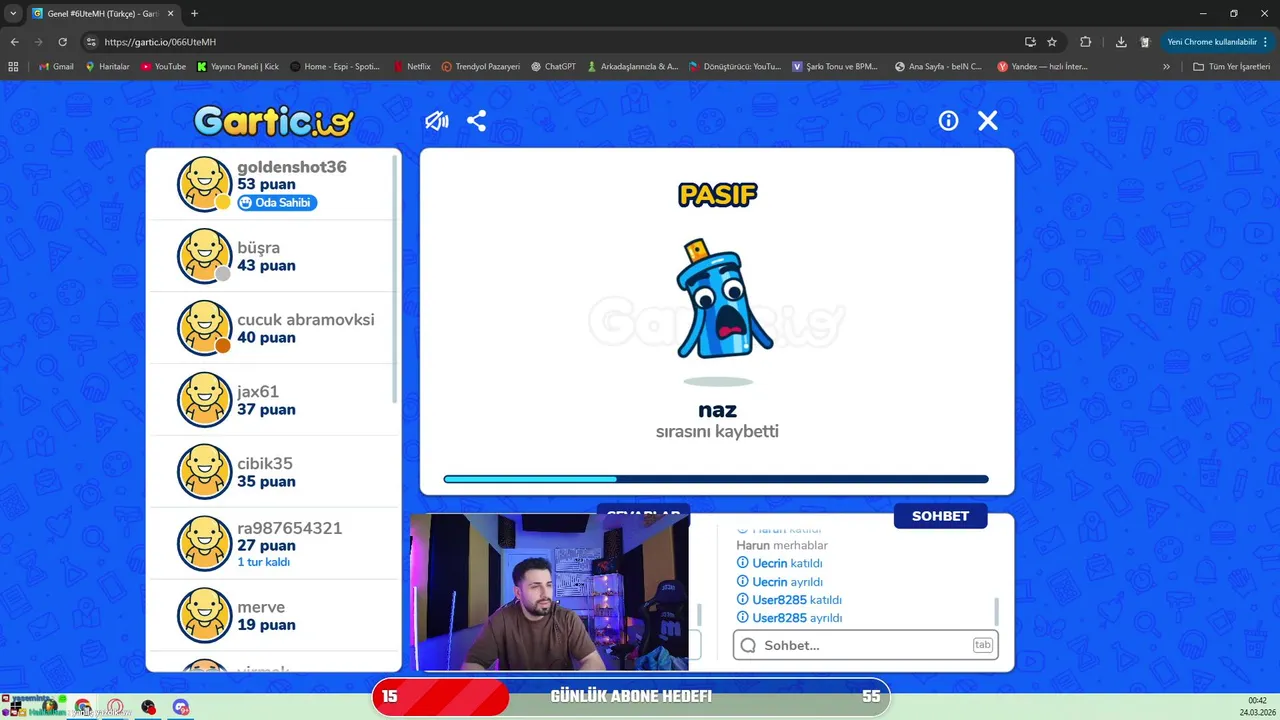Open the share room icon
The width and height of the screenshot is (1280, 720).
coord(476,121)
